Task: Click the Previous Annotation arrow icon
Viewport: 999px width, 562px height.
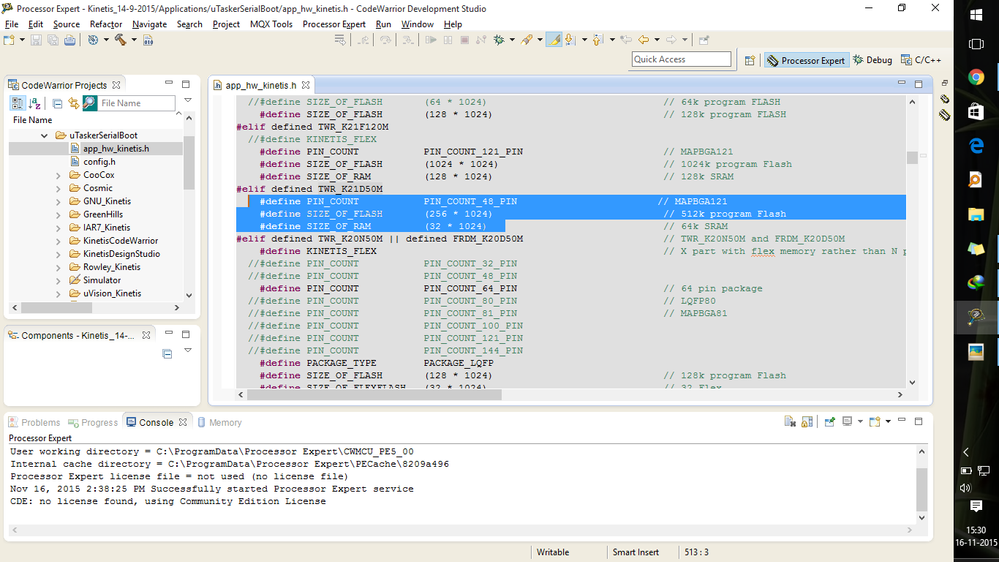Action: 598,40
